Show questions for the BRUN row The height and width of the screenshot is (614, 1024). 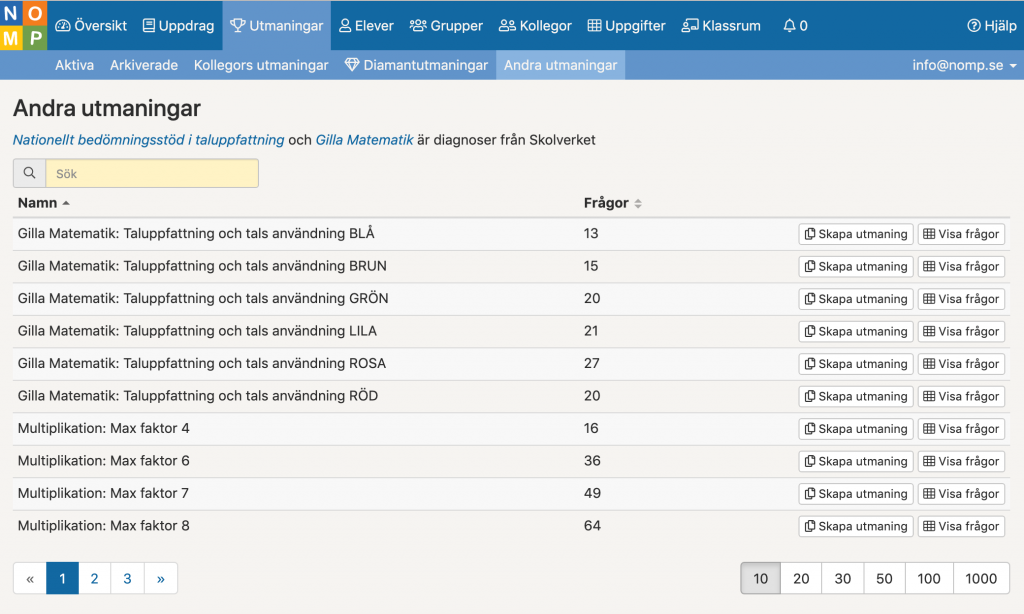point(961,267)
